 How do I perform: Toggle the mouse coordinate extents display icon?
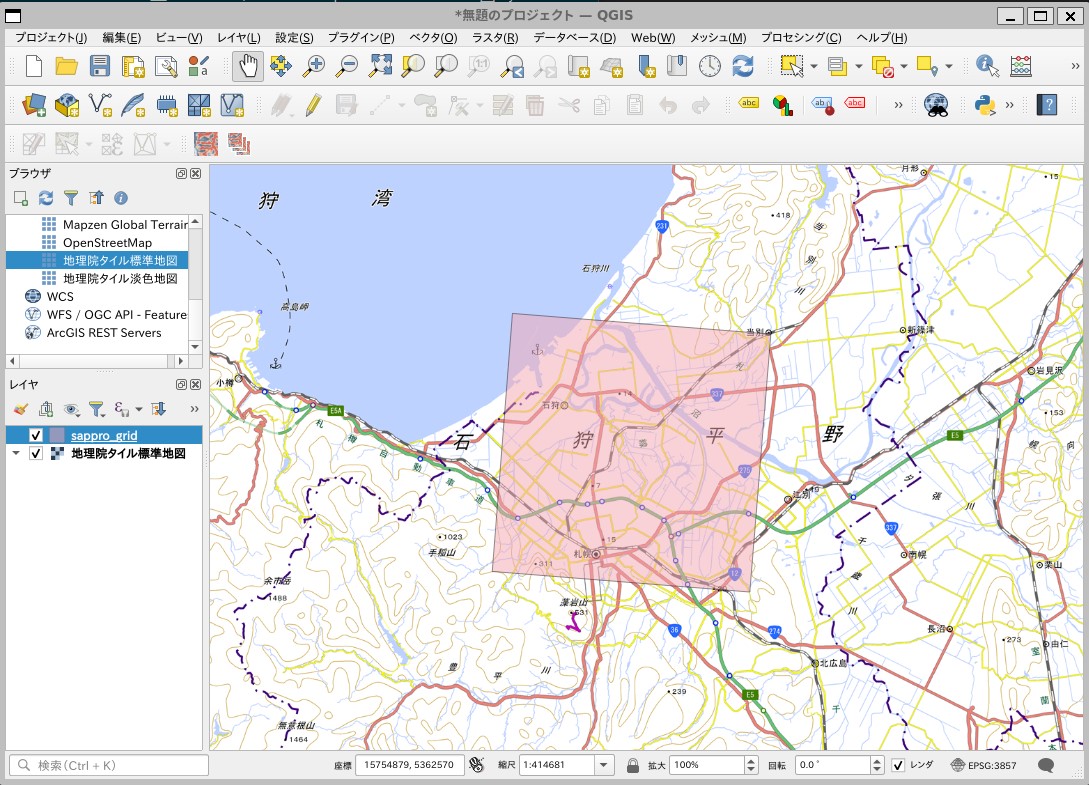[x=476, y=765]
